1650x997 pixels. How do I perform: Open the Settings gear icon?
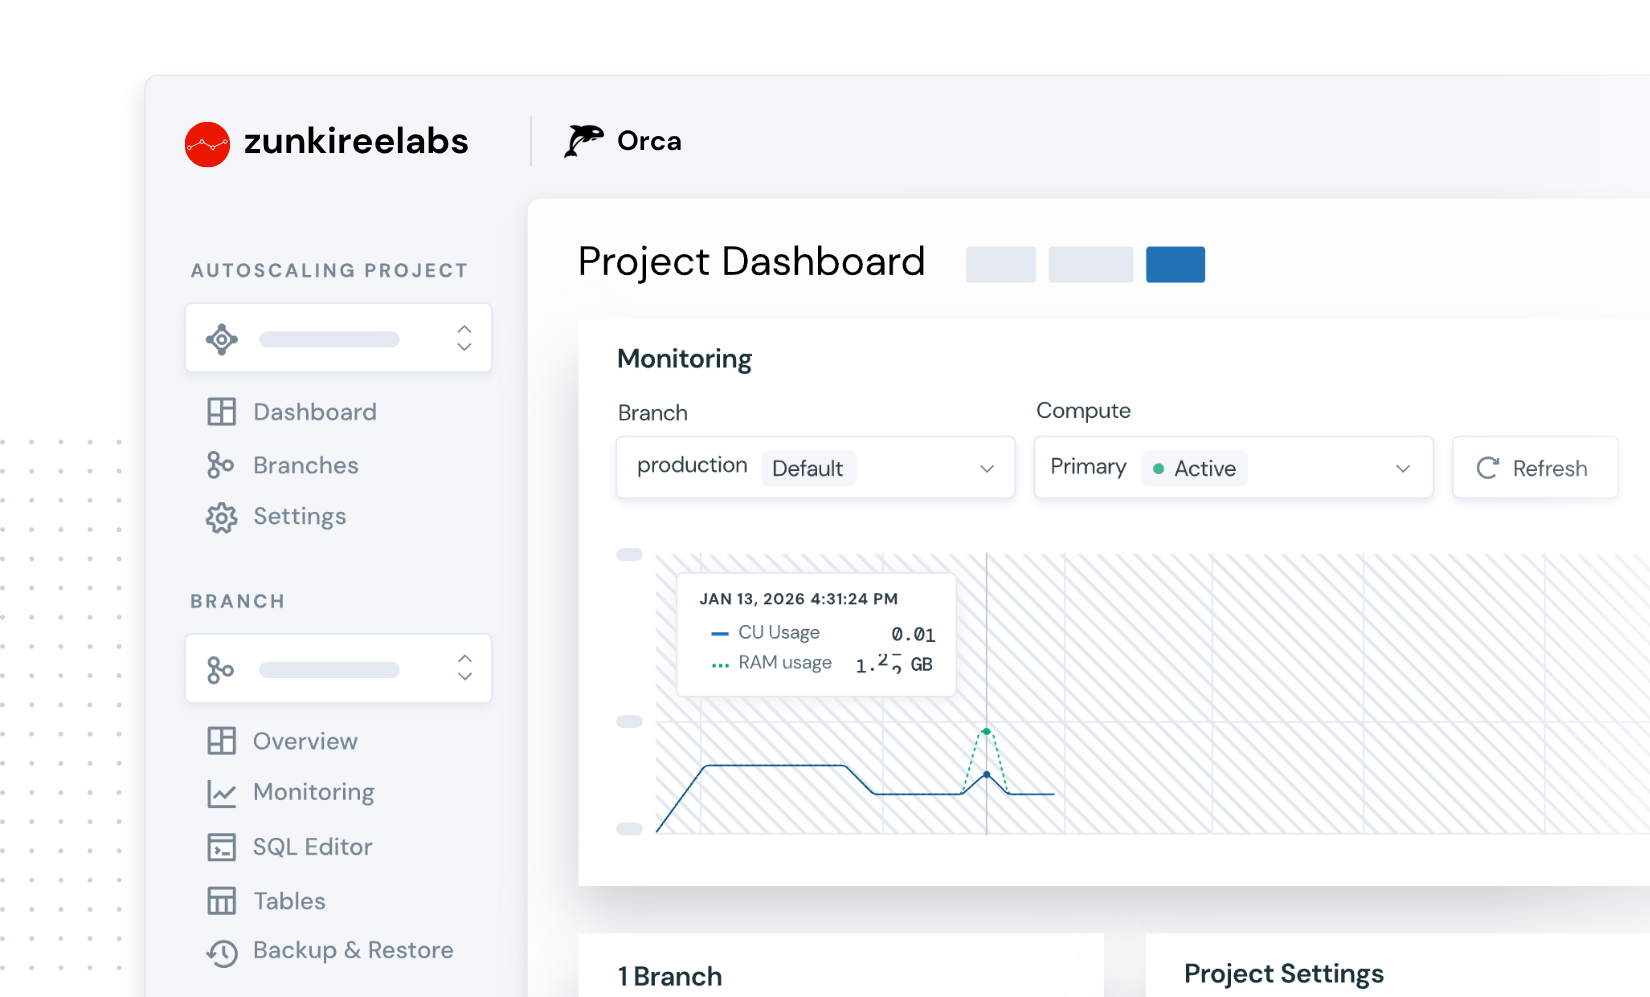(x=220, y=517)
